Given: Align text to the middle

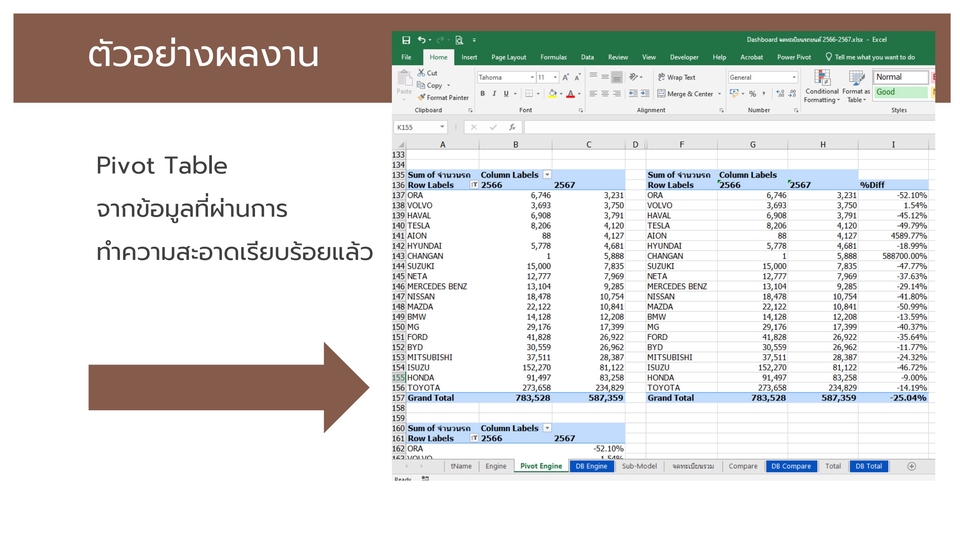Looking at the screenshot, I should [605, 77].
